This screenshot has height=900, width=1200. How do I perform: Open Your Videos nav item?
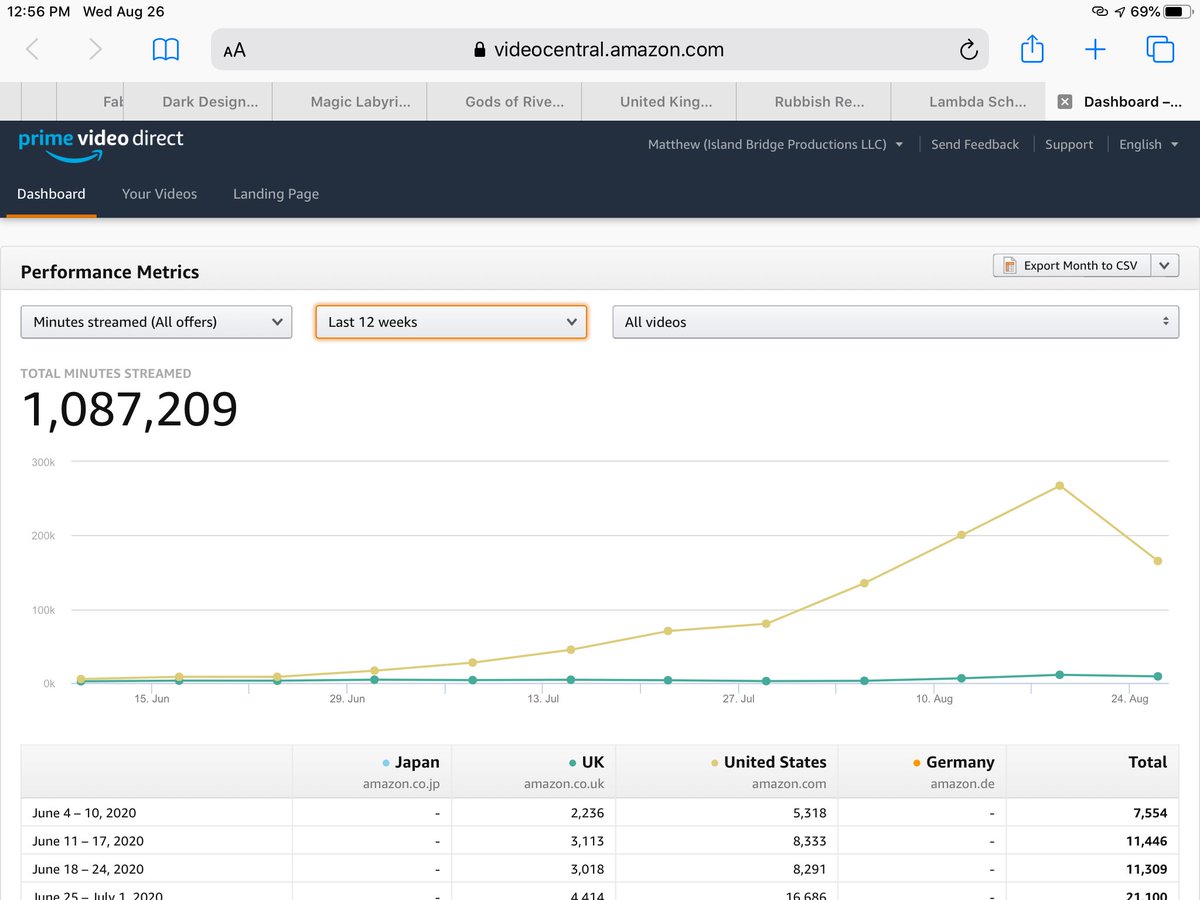159,194
